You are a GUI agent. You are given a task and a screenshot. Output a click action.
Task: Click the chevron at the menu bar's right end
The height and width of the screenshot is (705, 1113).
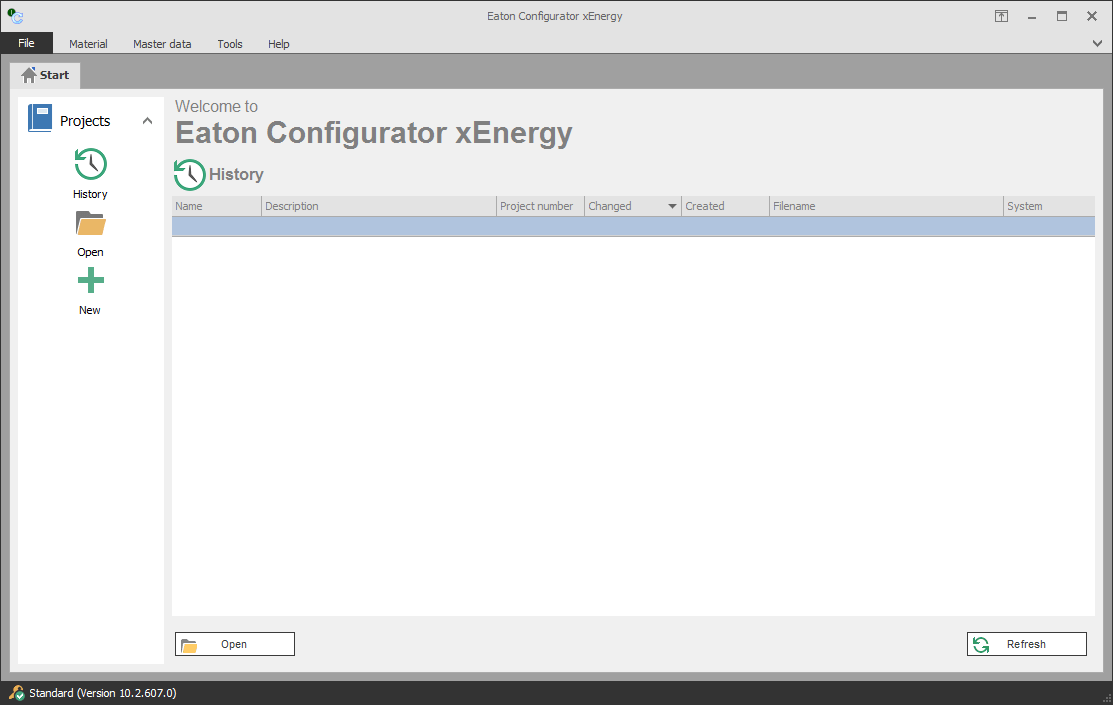coord(1097,43)
